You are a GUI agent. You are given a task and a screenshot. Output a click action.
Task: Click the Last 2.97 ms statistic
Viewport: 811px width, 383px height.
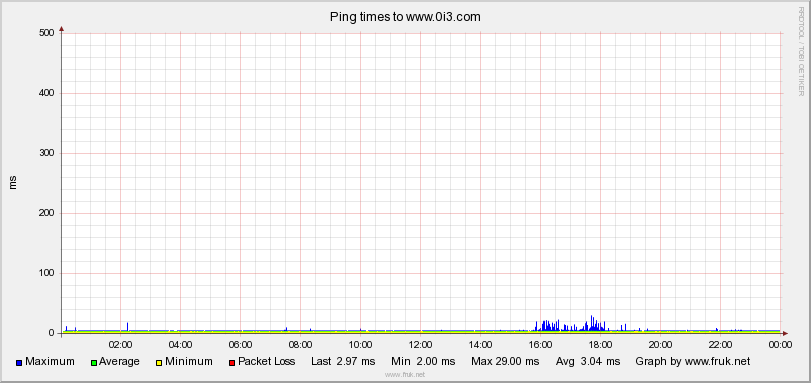click(x=343, y=361)
